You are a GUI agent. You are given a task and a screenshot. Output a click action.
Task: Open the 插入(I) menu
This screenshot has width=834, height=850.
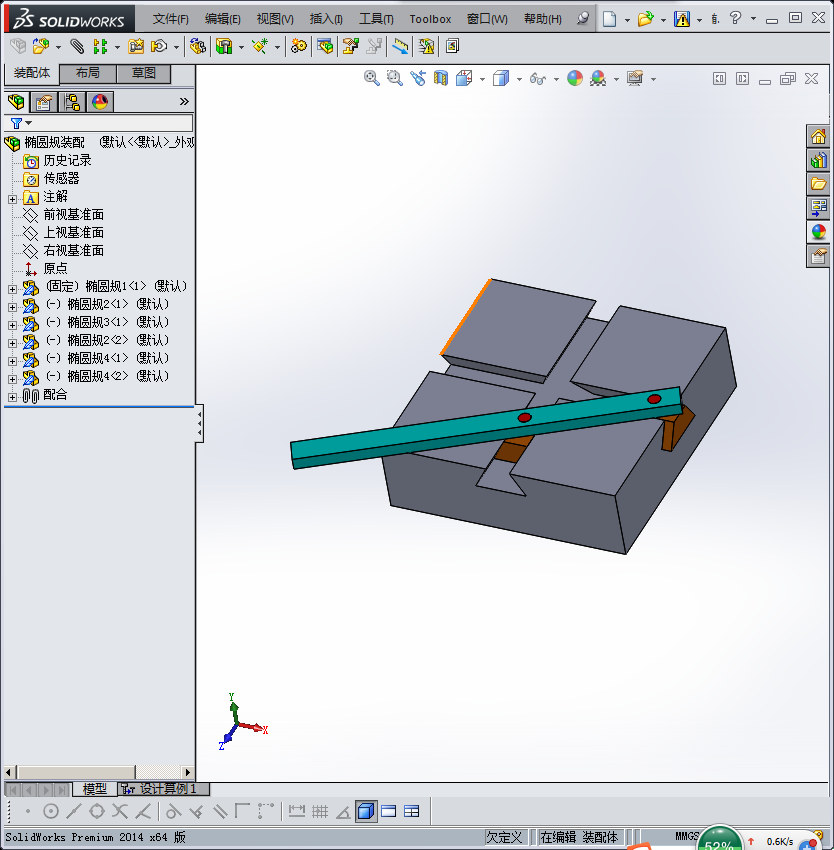click(326, 19)
